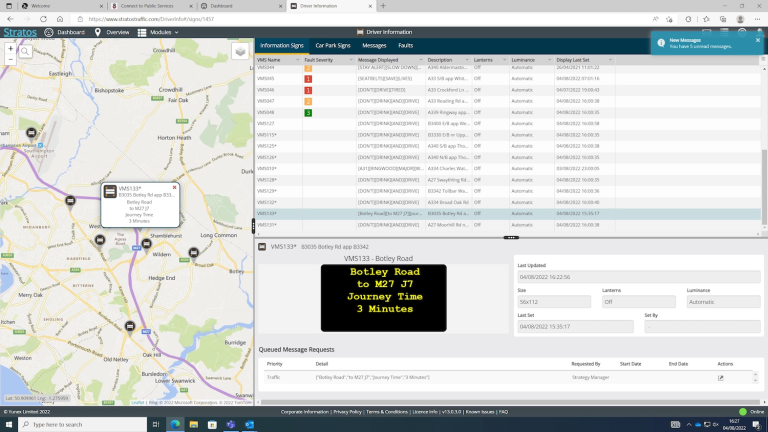Screen dimensions: 768x432
Task: Open the Faults tab
Action: pyautogui.click(x=406, y=46)
